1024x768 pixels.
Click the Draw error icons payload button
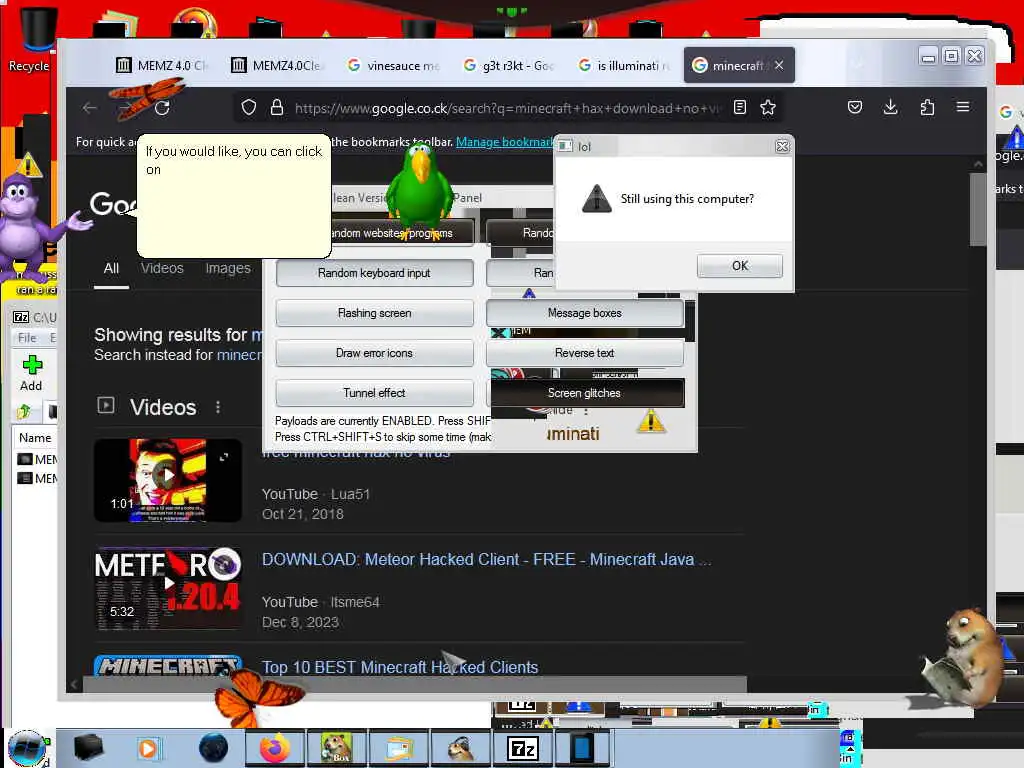[374, 353]
